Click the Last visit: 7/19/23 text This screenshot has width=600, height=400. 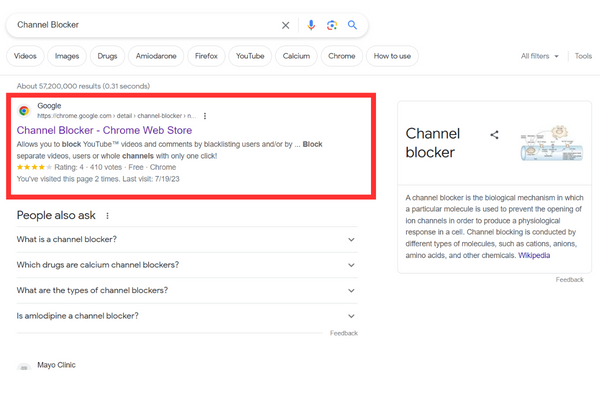[x=151, y=179]
